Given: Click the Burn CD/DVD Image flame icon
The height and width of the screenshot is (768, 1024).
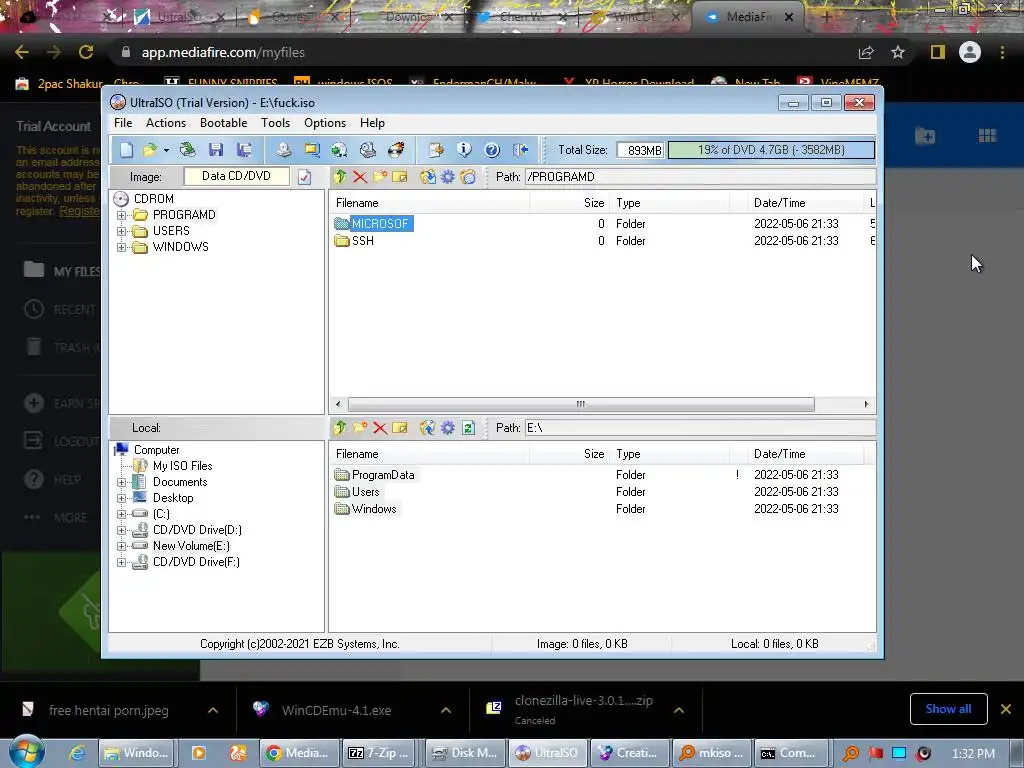Looking at the screenshot, I should [x=396, y=150].
